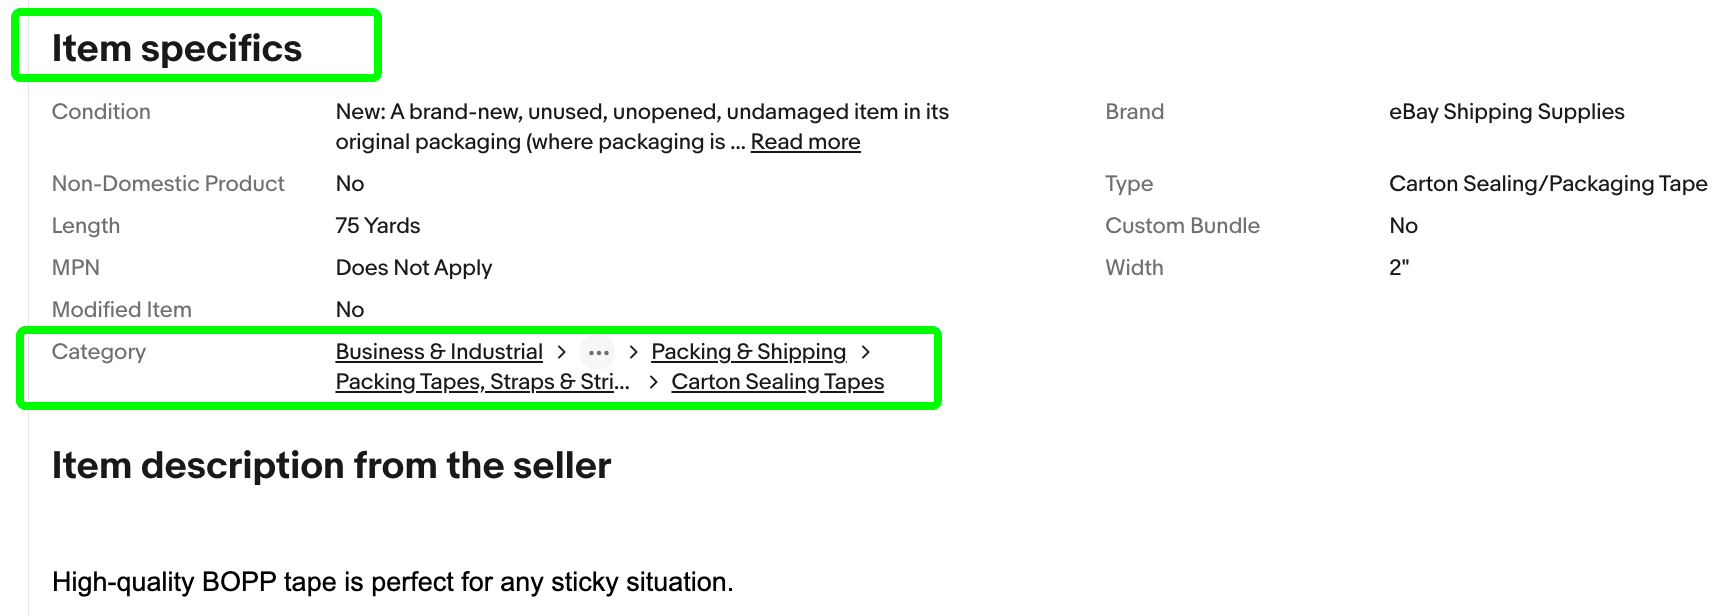Click the Carton Sealing/Packaging Tape type value
The image size is (1736, 616).
[1548, 183]
